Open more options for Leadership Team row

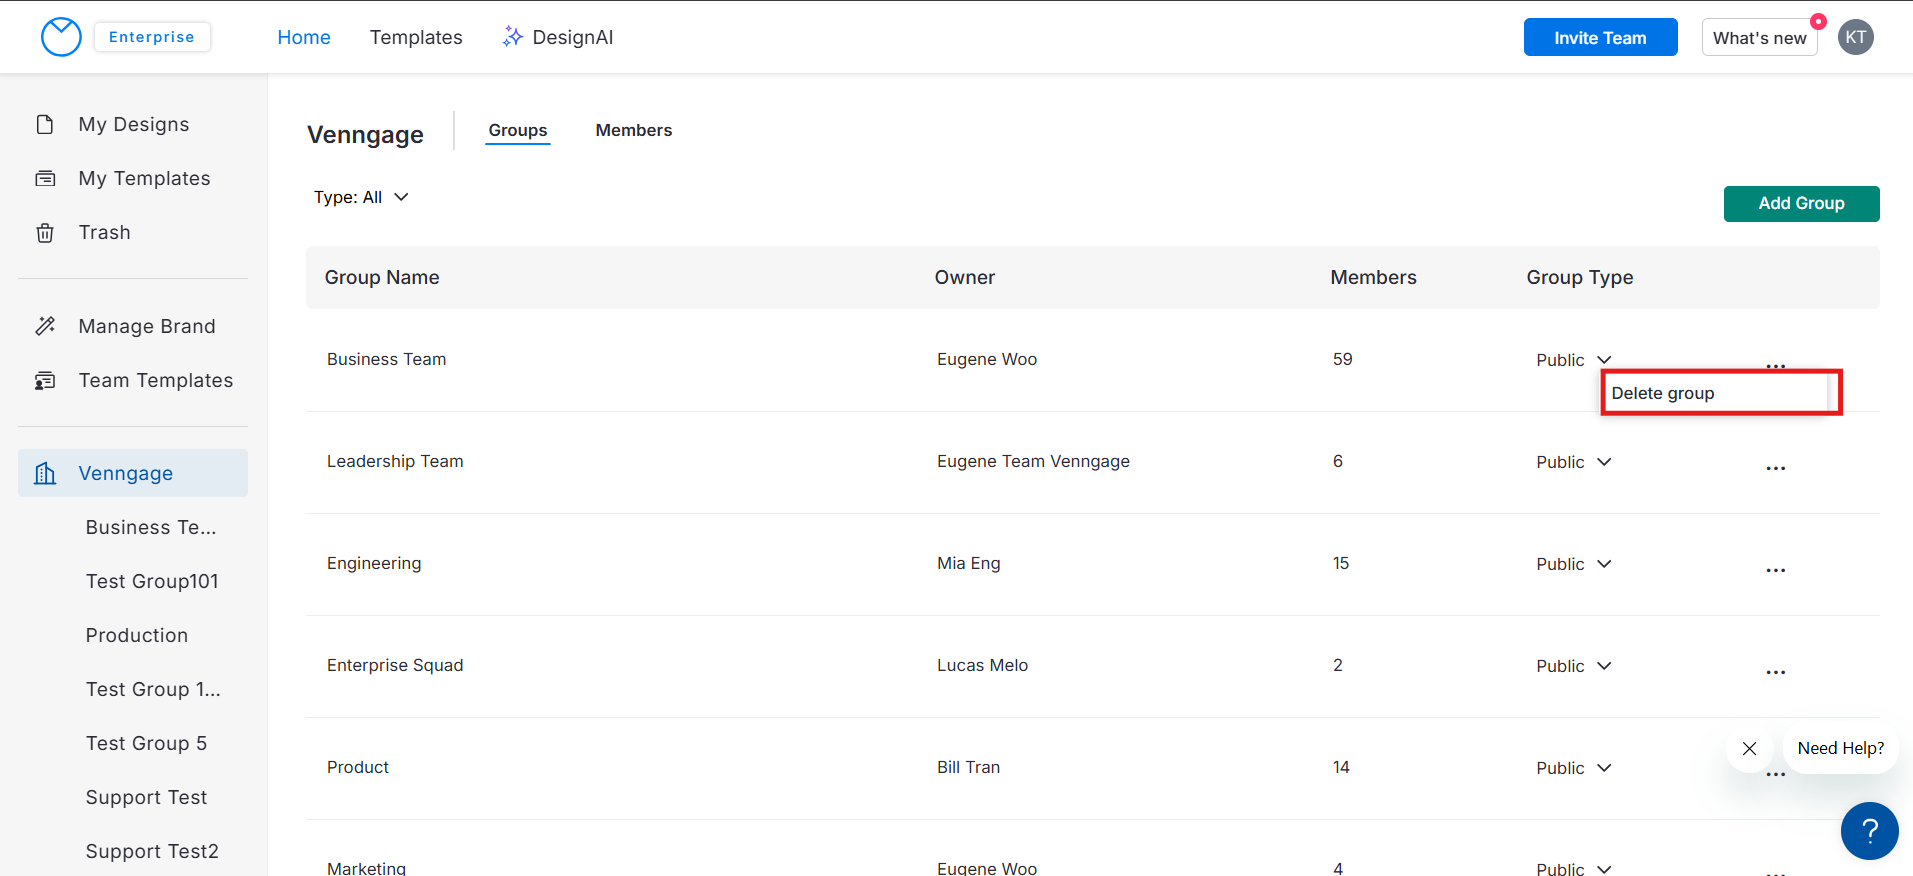[1775, 468]
